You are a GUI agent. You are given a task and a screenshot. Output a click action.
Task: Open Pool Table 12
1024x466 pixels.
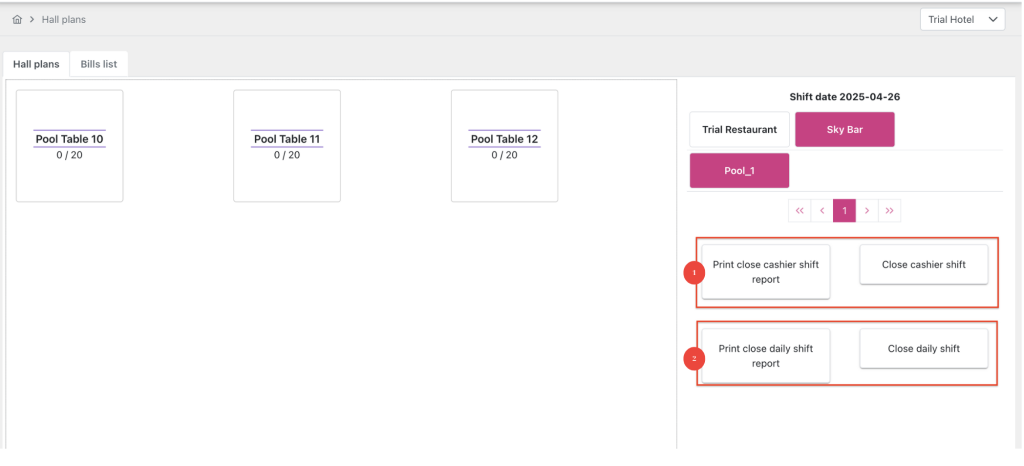504,146
